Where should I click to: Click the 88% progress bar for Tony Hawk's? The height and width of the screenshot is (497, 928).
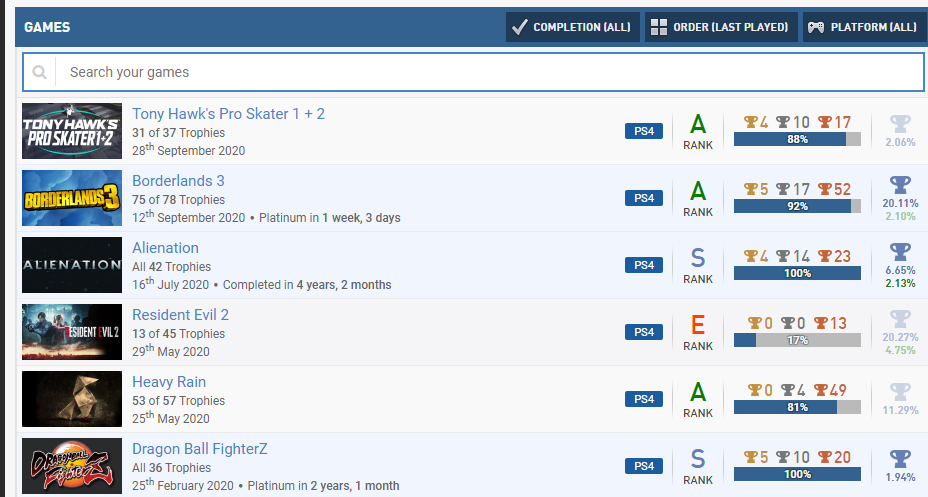(797, 139)
